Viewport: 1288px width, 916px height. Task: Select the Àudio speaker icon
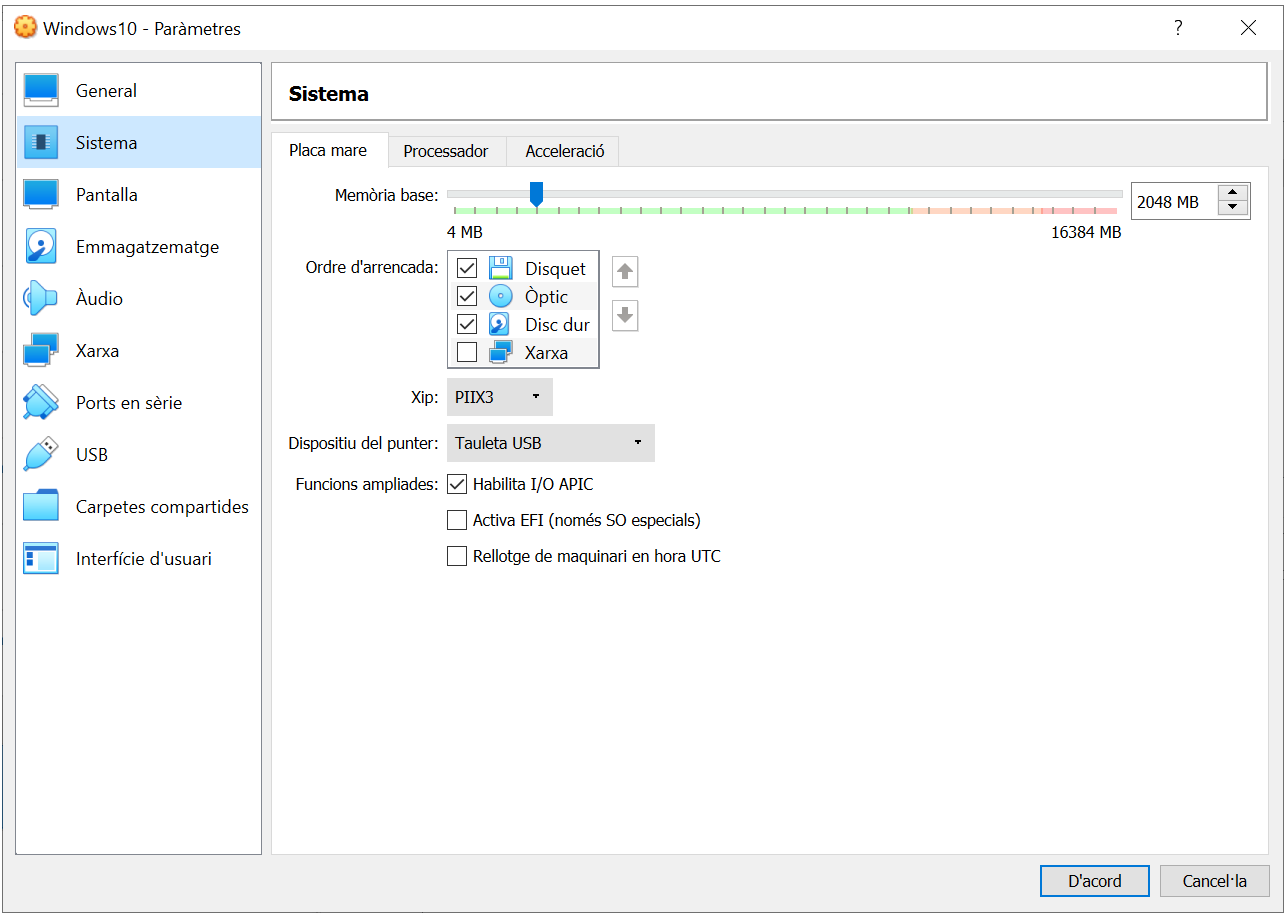click(x=41, y=299)
